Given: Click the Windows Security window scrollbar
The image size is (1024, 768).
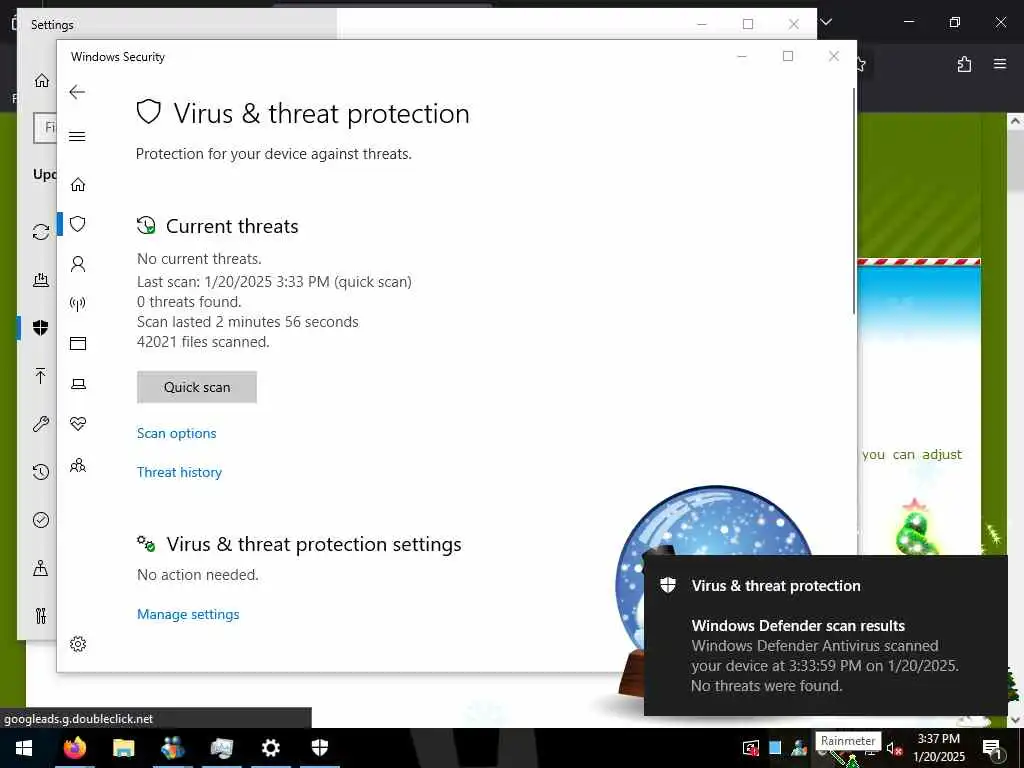Looking at the screenshot, I should tap(854, 200).
